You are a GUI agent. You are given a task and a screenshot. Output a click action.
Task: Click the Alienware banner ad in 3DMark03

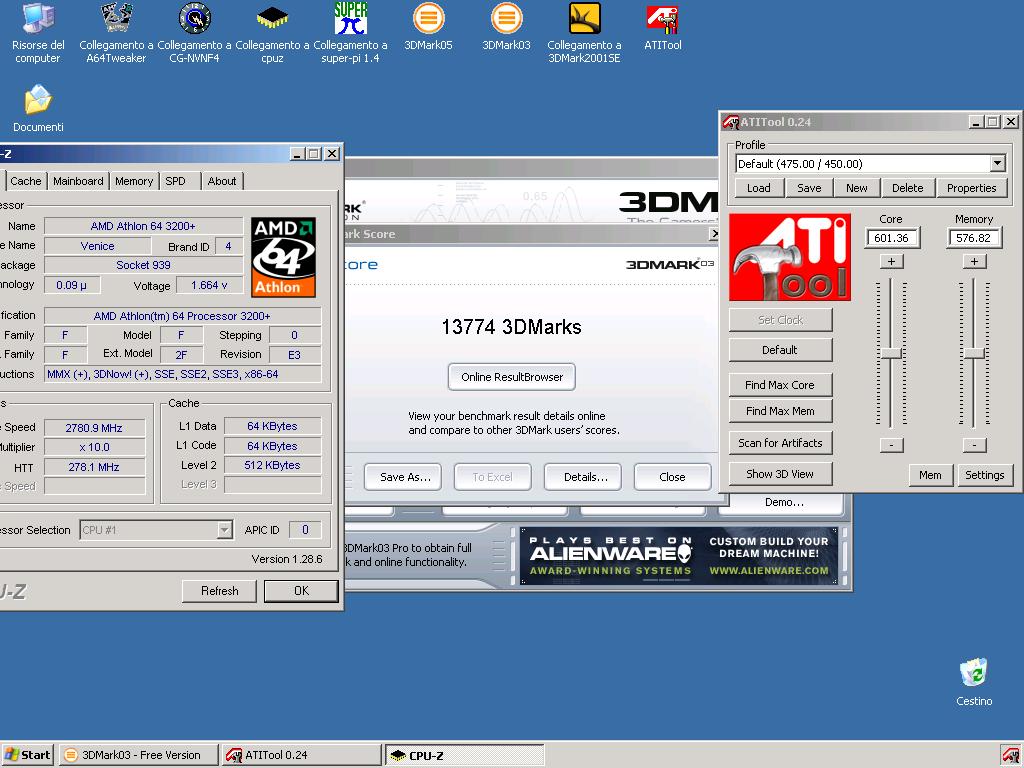click(679, 556)
